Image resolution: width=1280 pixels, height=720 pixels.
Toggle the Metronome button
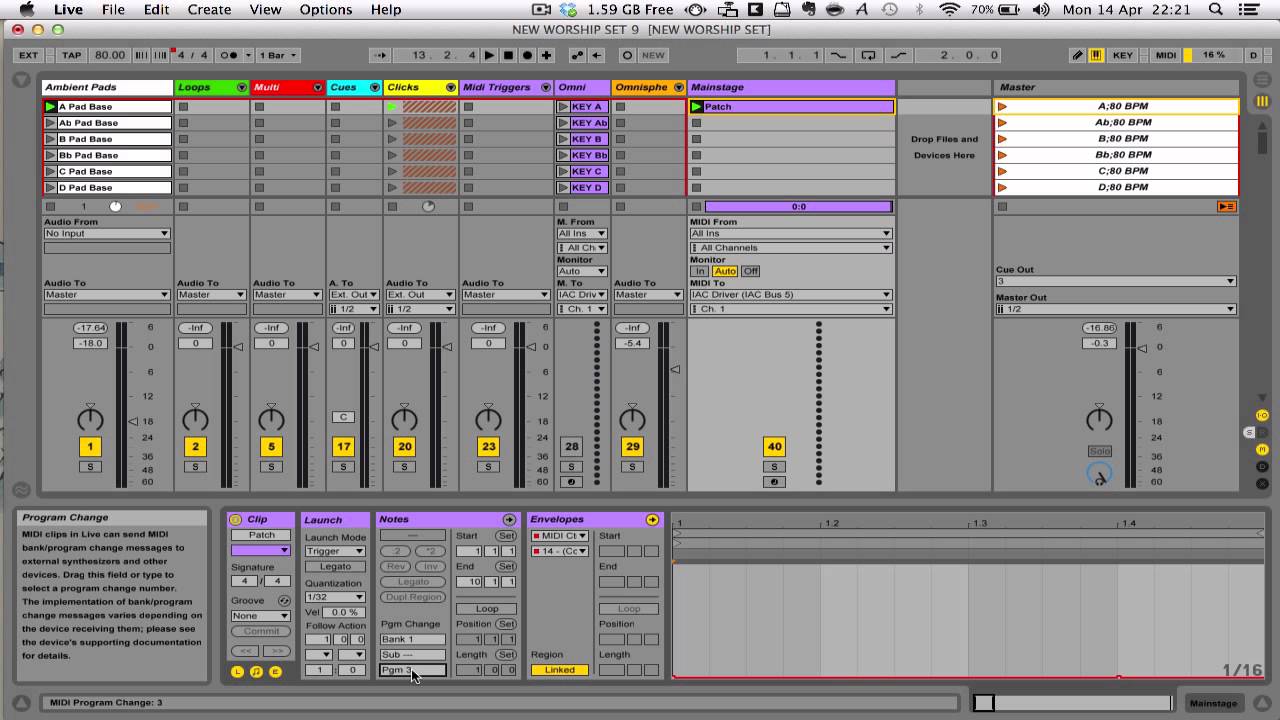pos(228,55)
